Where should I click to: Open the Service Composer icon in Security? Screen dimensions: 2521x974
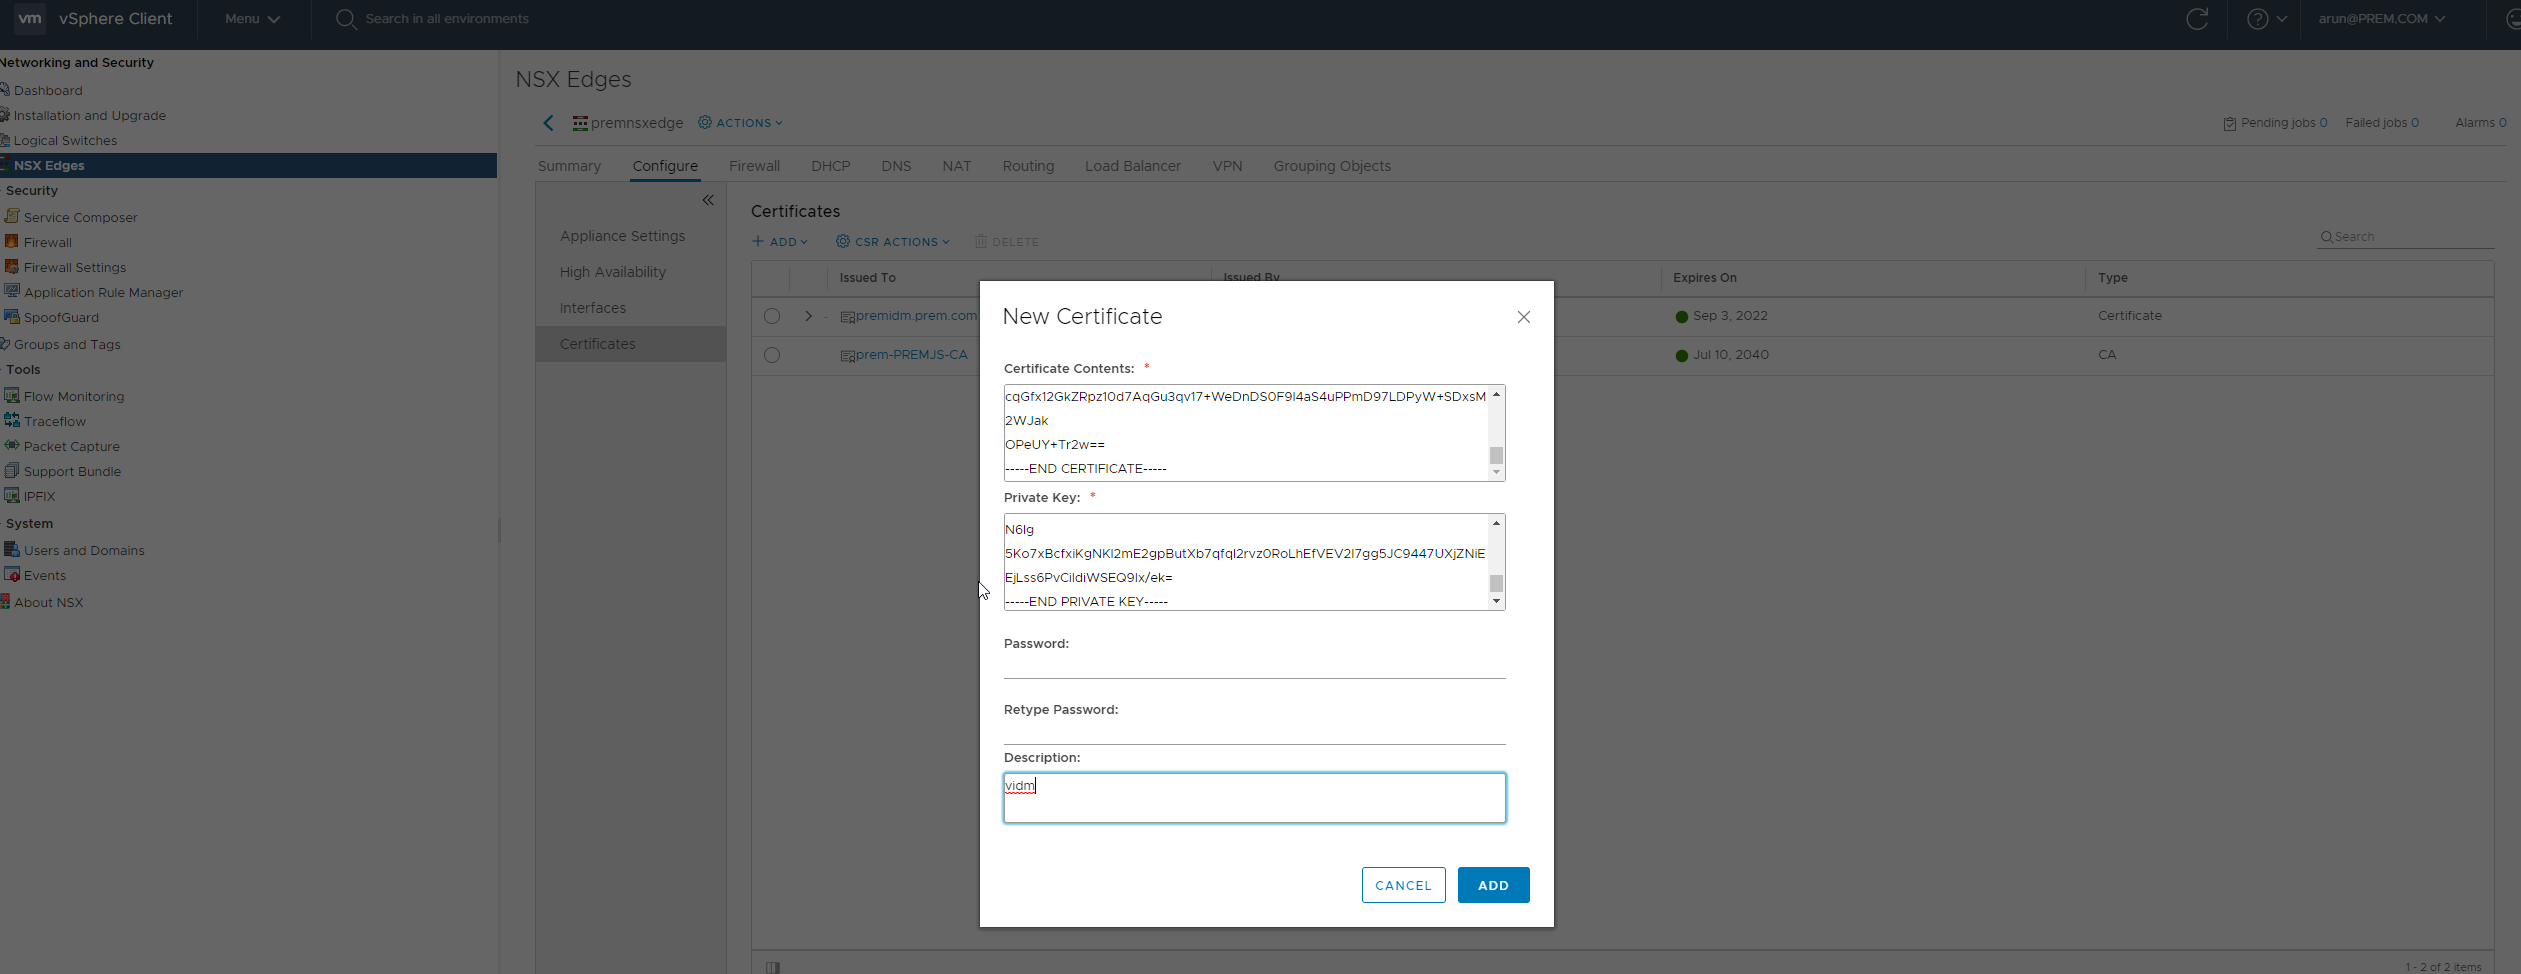click(12, 216)
